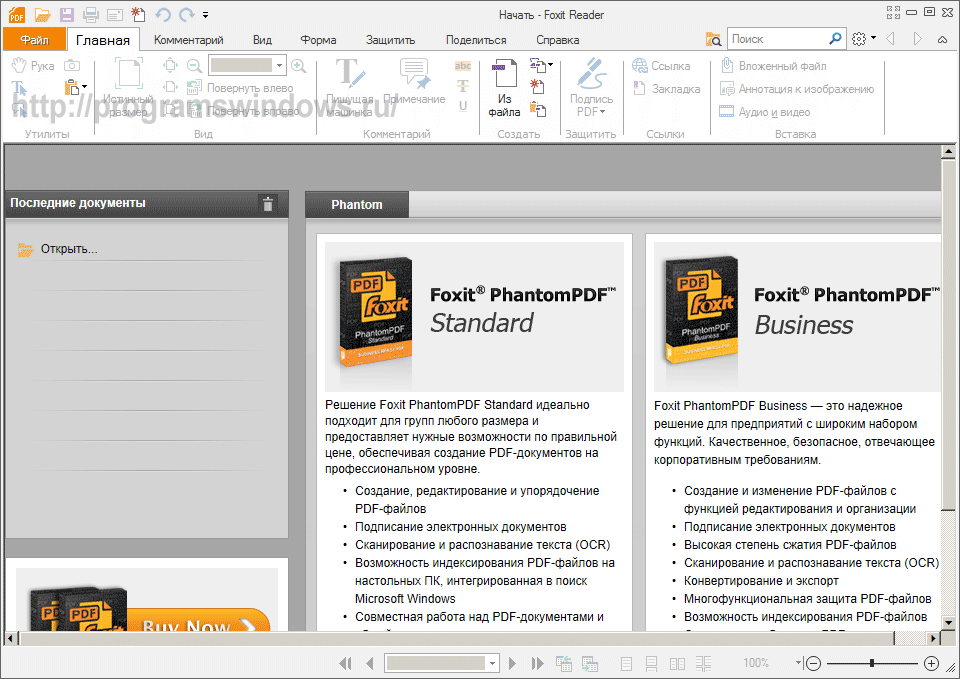Viewport: 960px width, 679px height.
Task: Open the Справка tab
Action: tap(557, 40)
